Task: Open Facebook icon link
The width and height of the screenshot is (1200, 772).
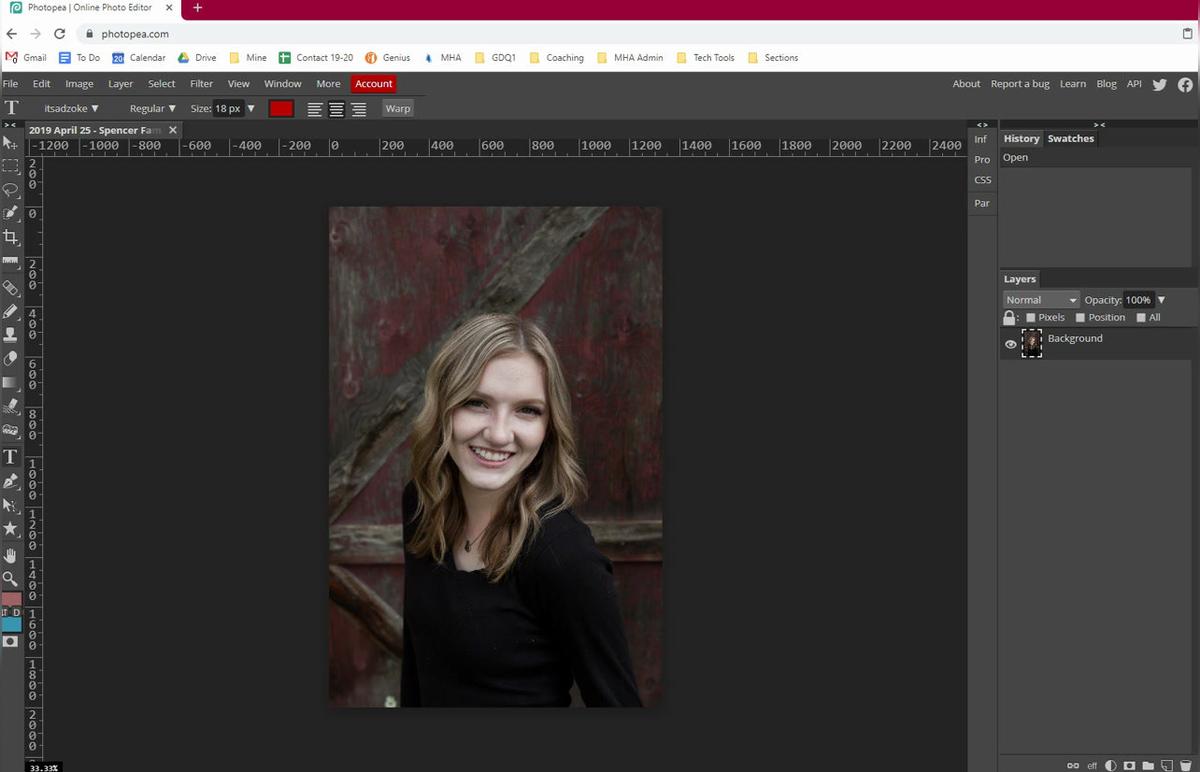Action: tap(1185, 84)
